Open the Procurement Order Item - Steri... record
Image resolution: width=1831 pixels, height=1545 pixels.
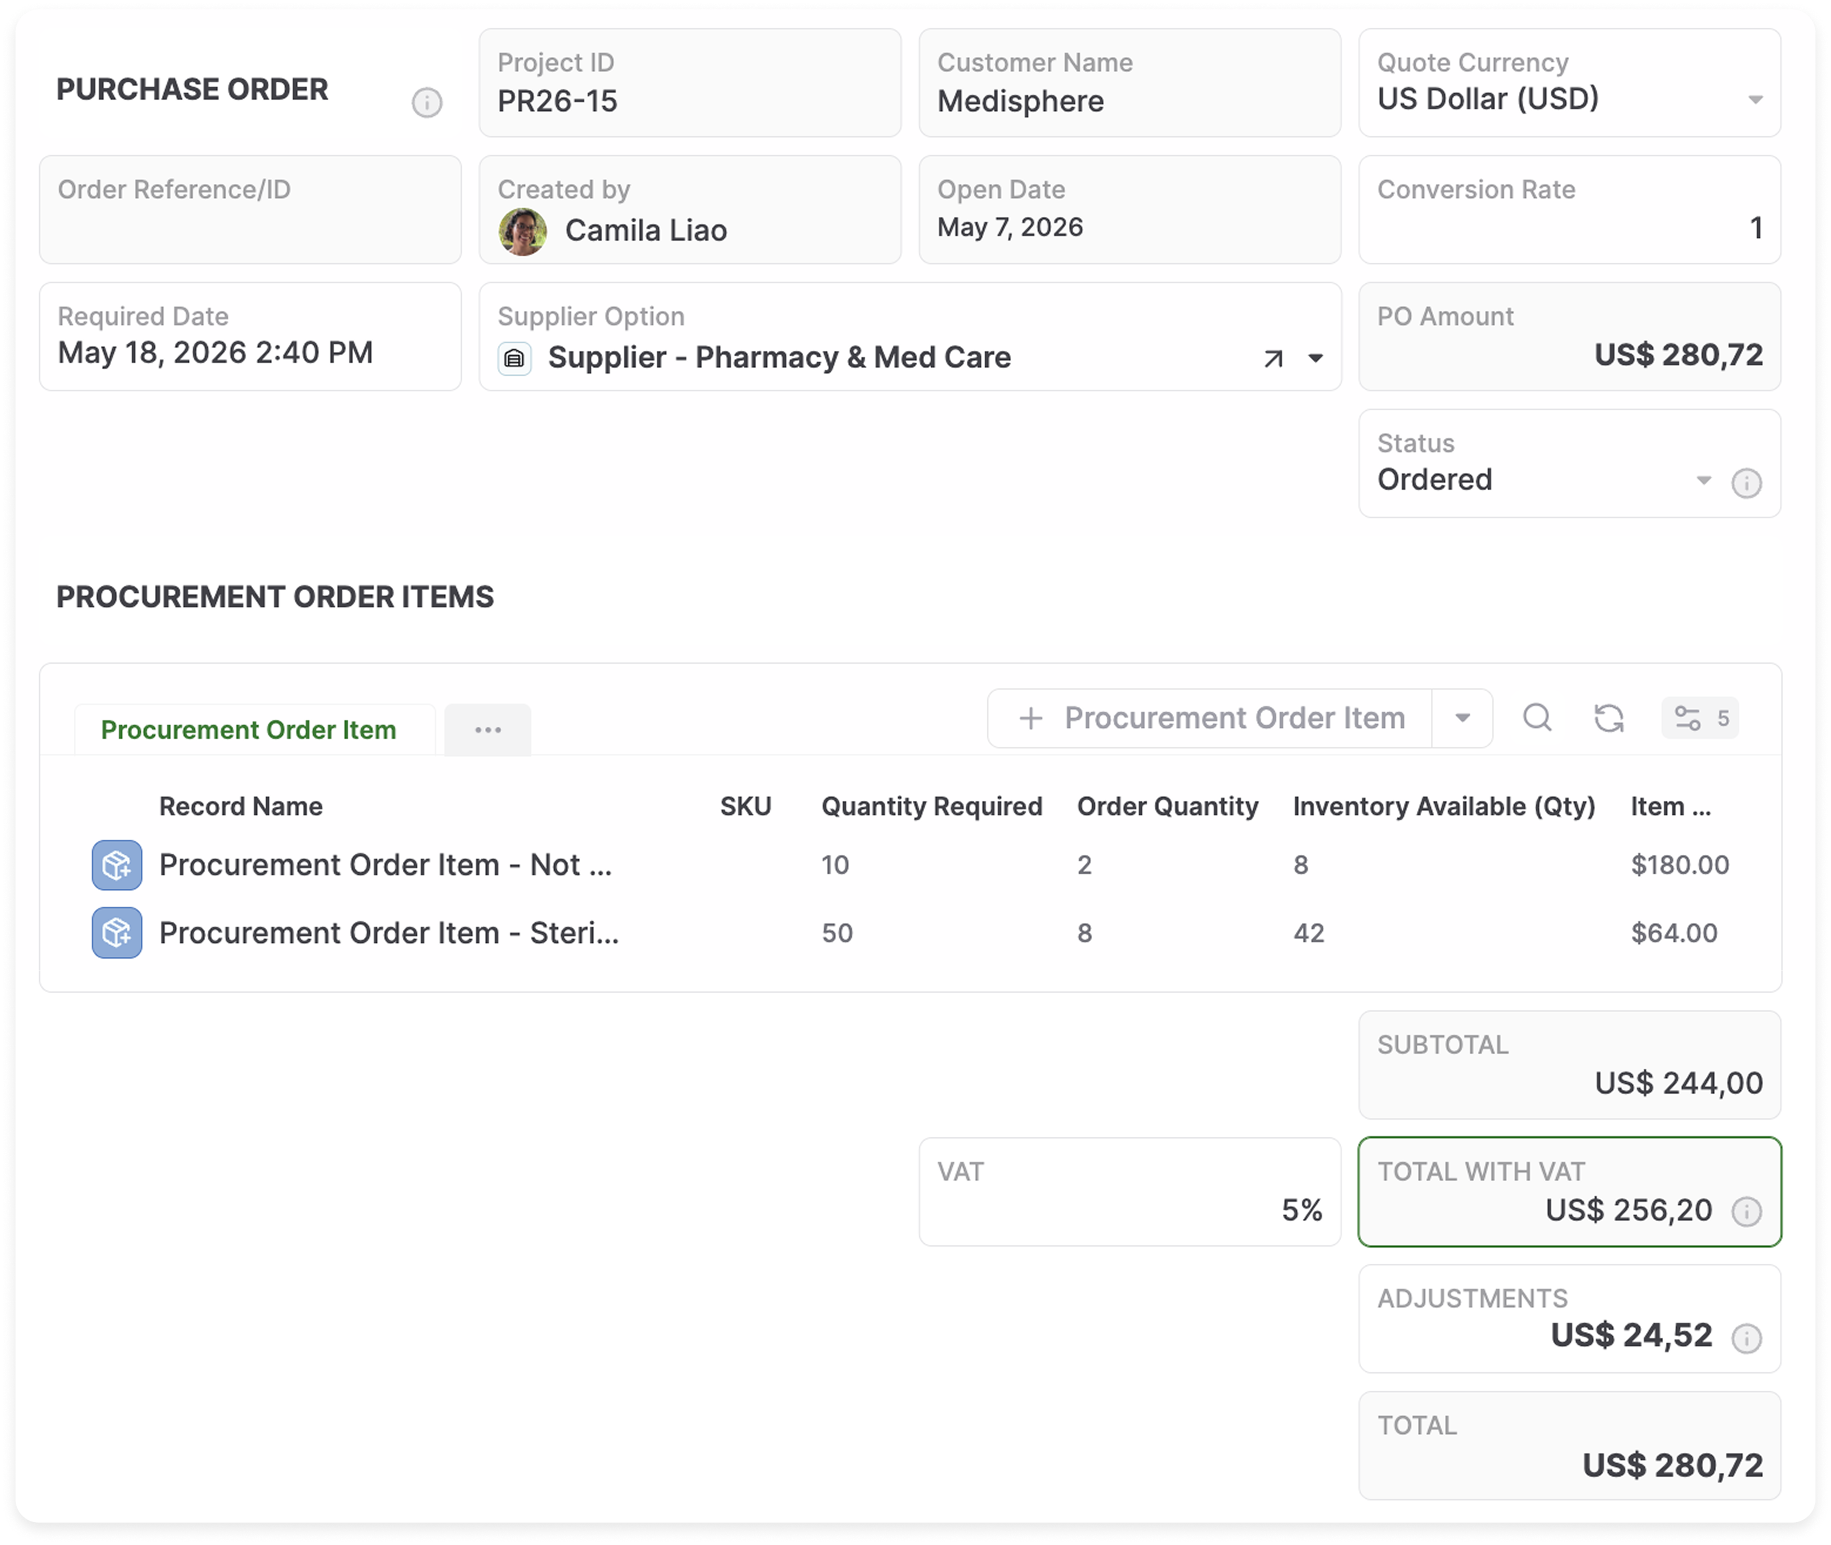pos(389,933)
